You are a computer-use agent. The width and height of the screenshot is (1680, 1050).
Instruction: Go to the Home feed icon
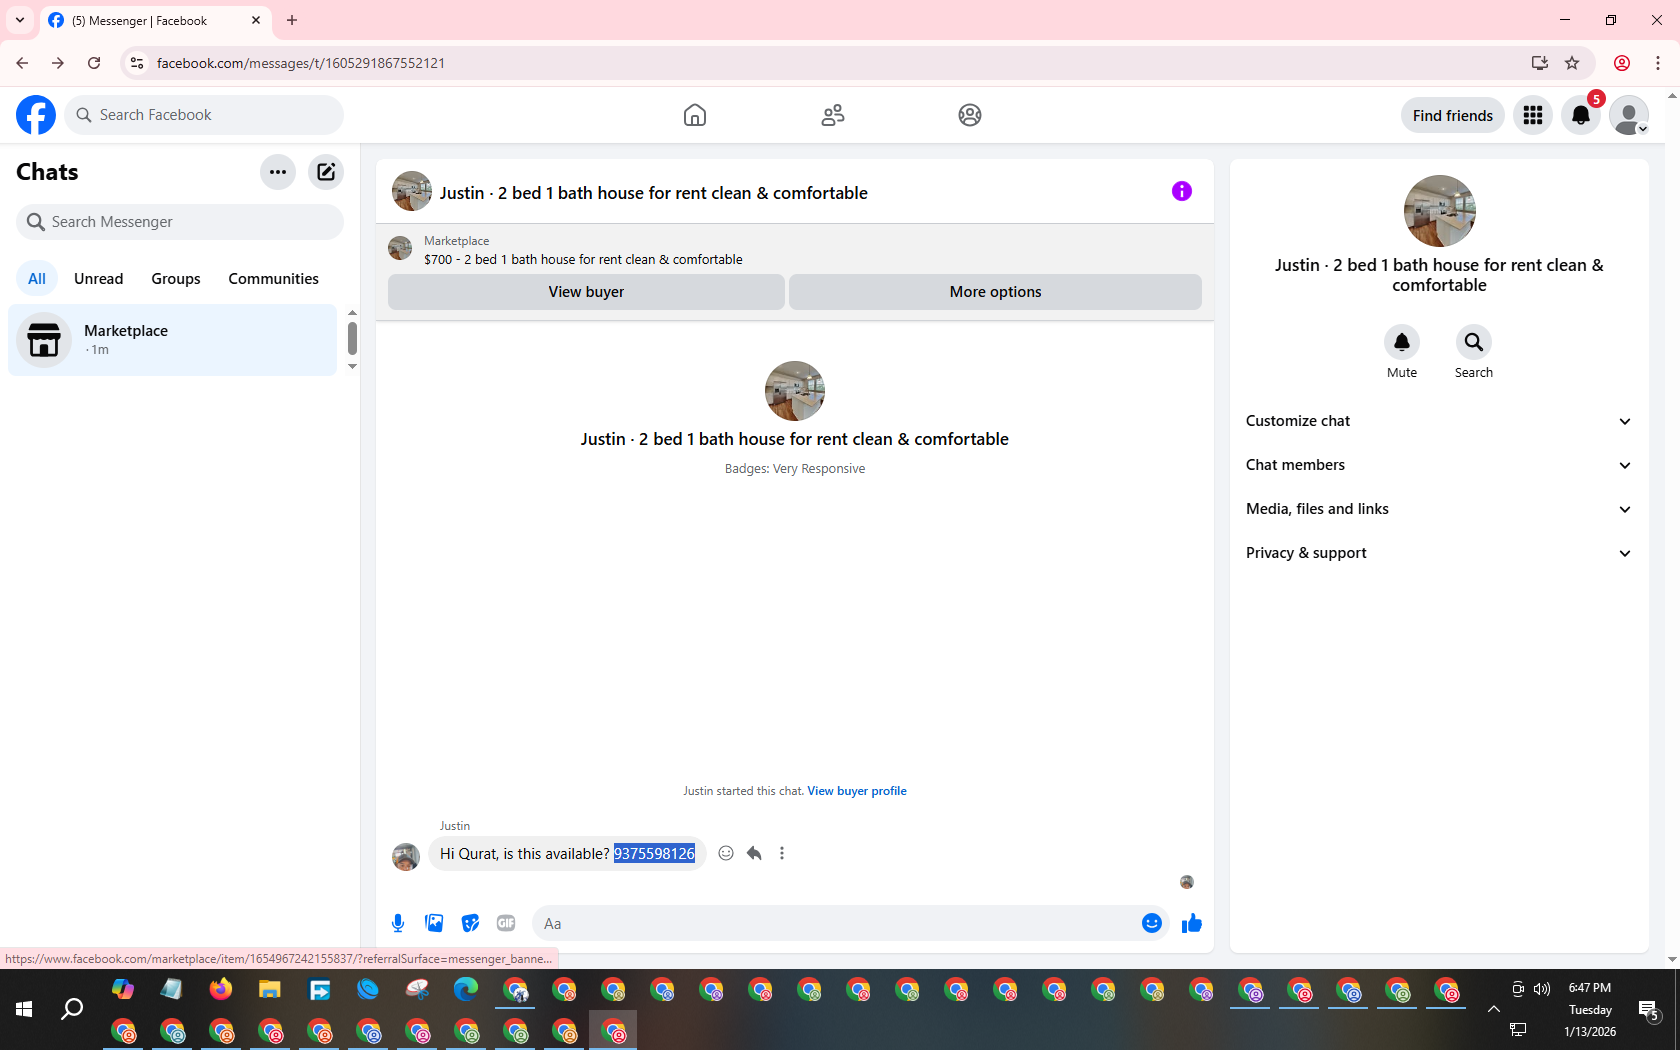[695, 115]
